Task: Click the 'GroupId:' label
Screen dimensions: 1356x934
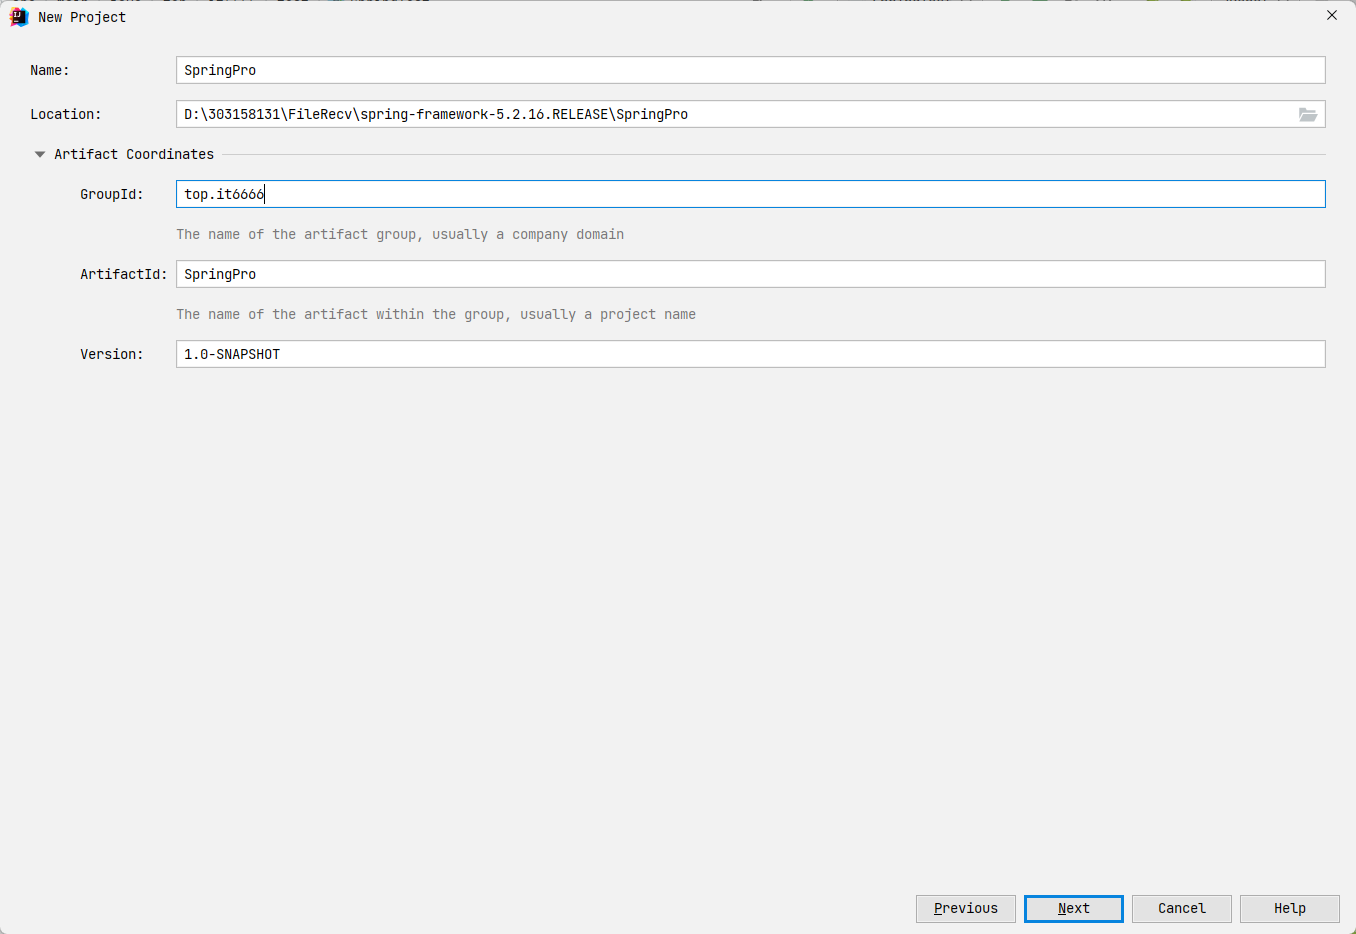Action: (112, 194)
